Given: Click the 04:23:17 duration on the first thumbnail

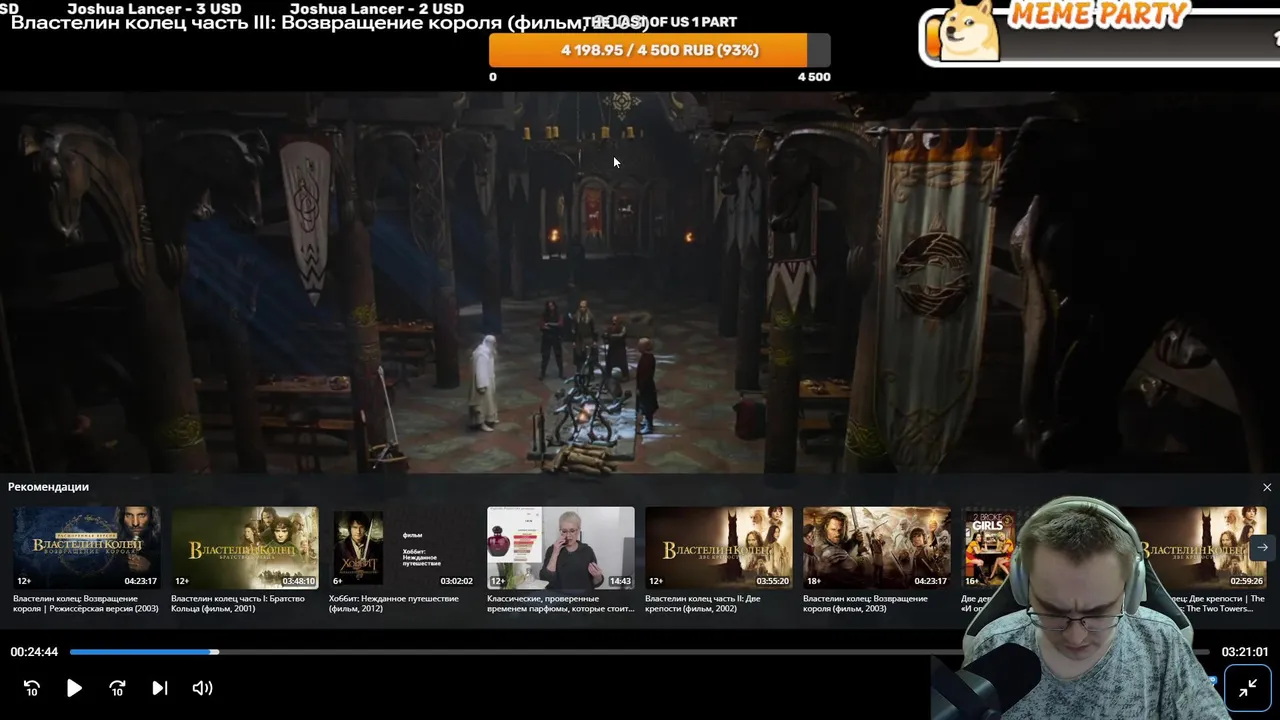Looking at the screenshot, I should tap(140, 580).
